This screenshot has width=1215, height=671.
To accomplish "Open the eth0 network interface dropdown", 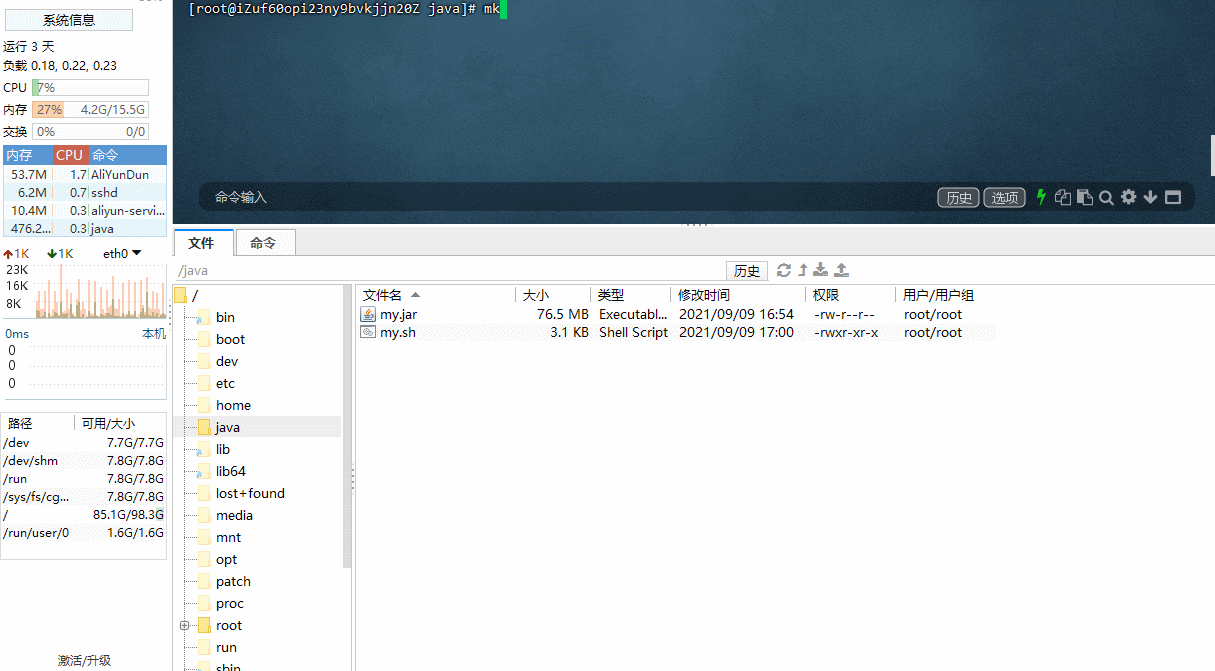I will click(122, 253).
